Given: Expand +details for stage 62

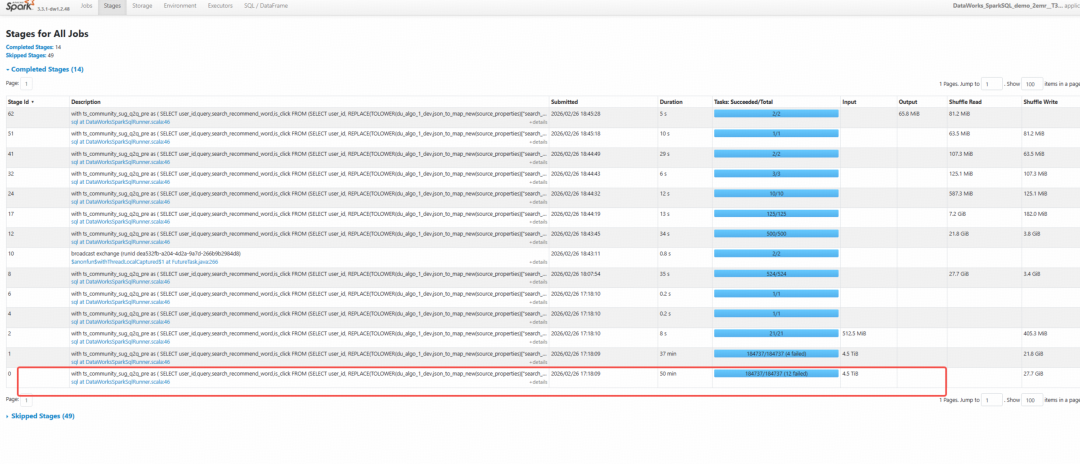Looking at the screenshot, I should tap(539, 122).
